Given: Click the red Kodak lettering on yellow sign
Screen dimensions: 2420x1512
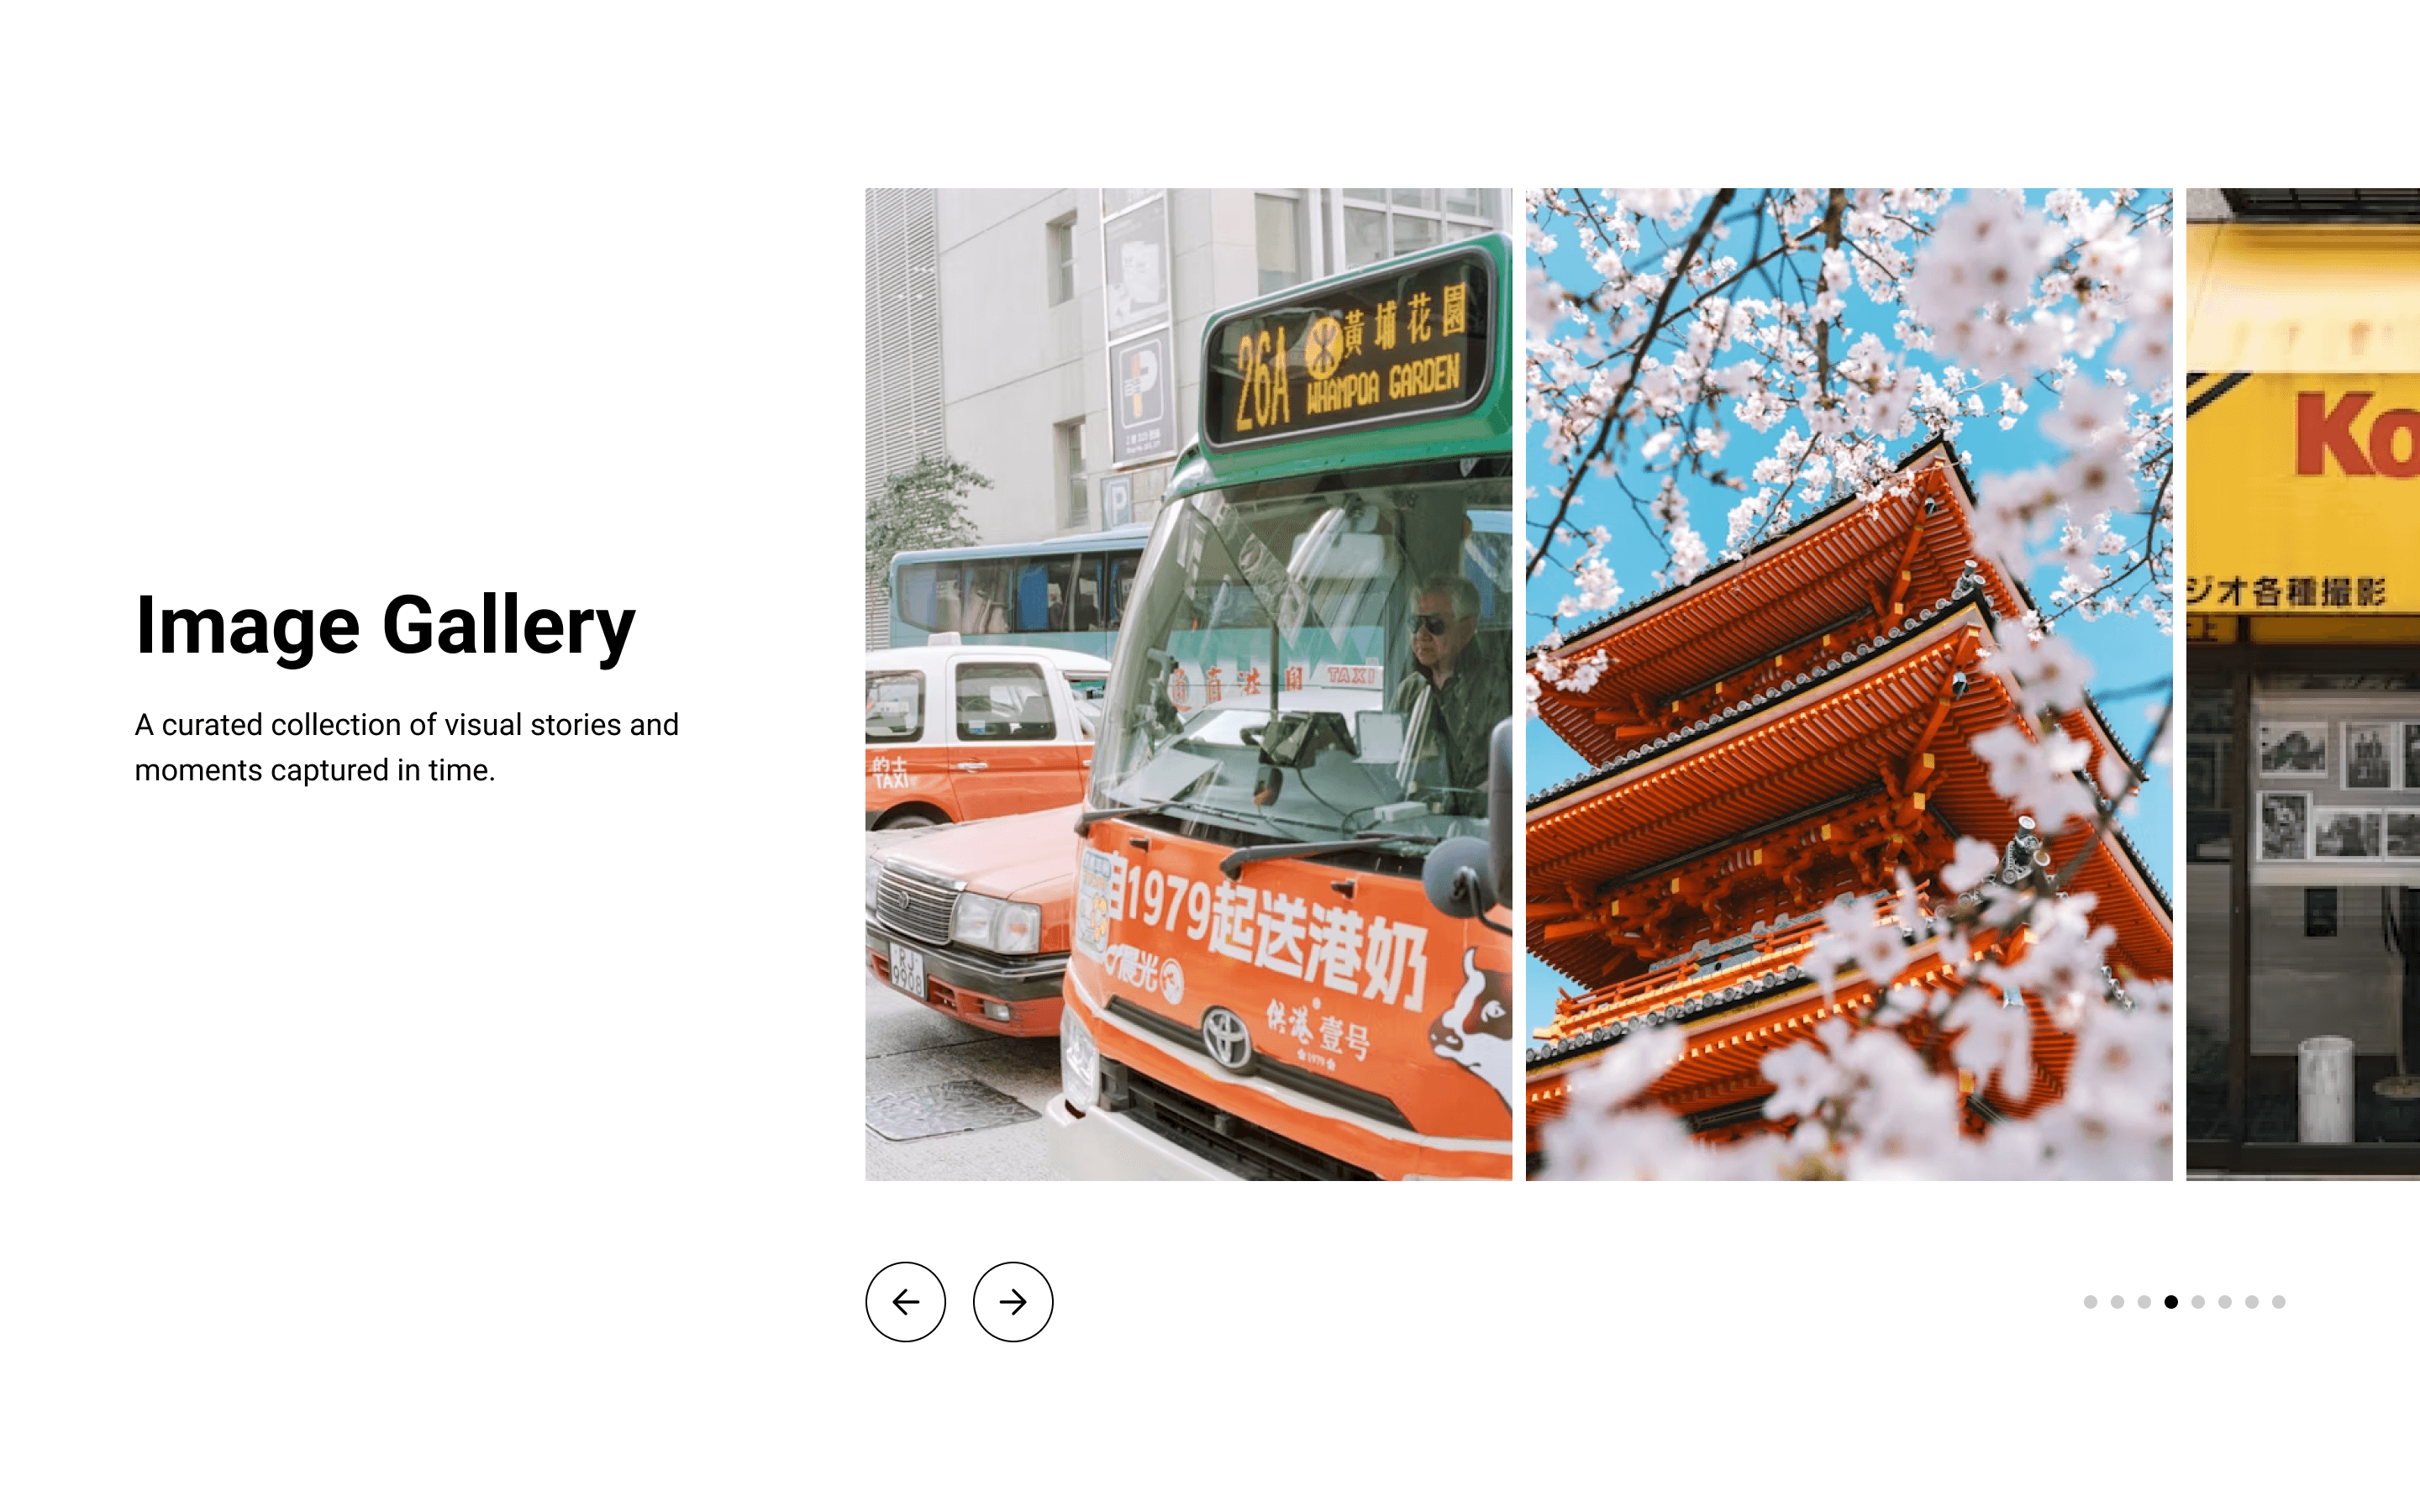Looking at the screenshot, I should coord(2358,435).
